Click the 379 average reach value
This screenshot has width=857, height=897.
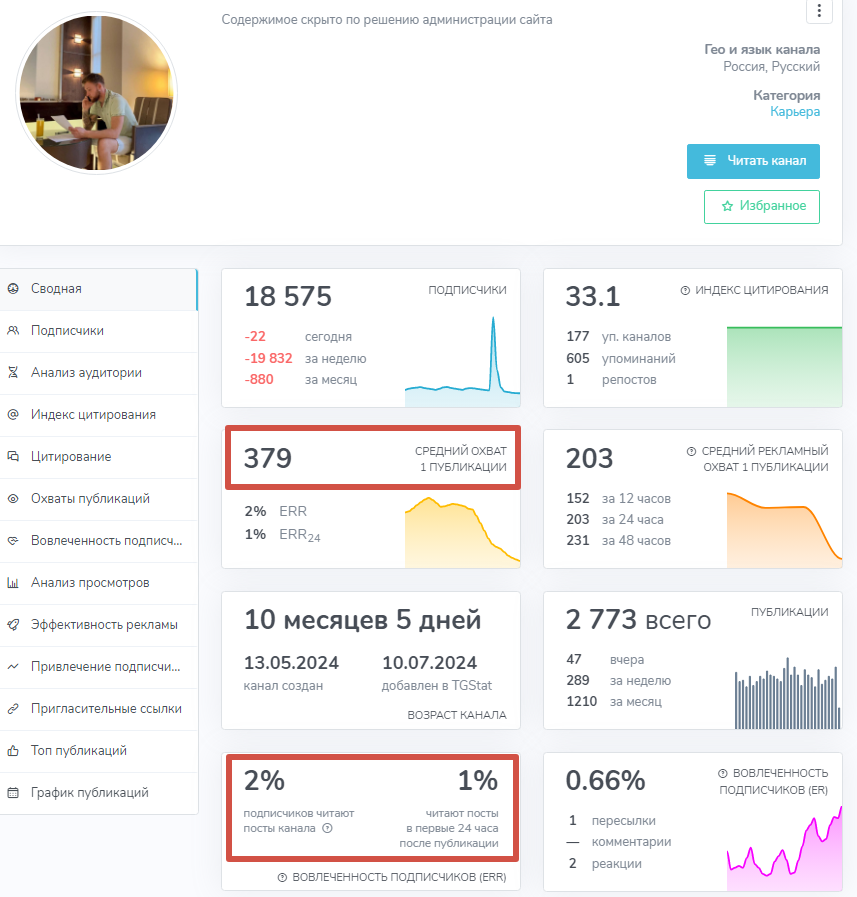(x=268, y=458)
